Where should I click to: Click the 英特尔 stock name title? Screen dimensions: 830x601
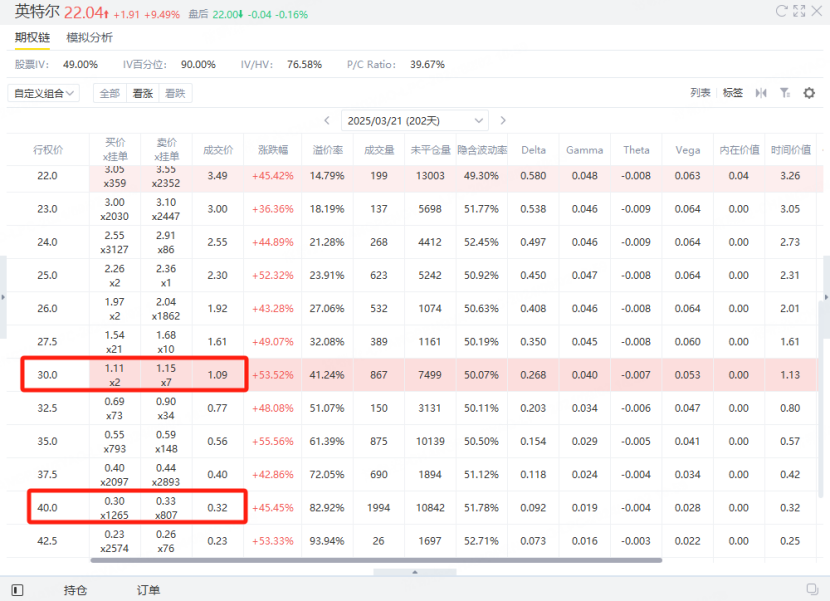pos(37,11)
